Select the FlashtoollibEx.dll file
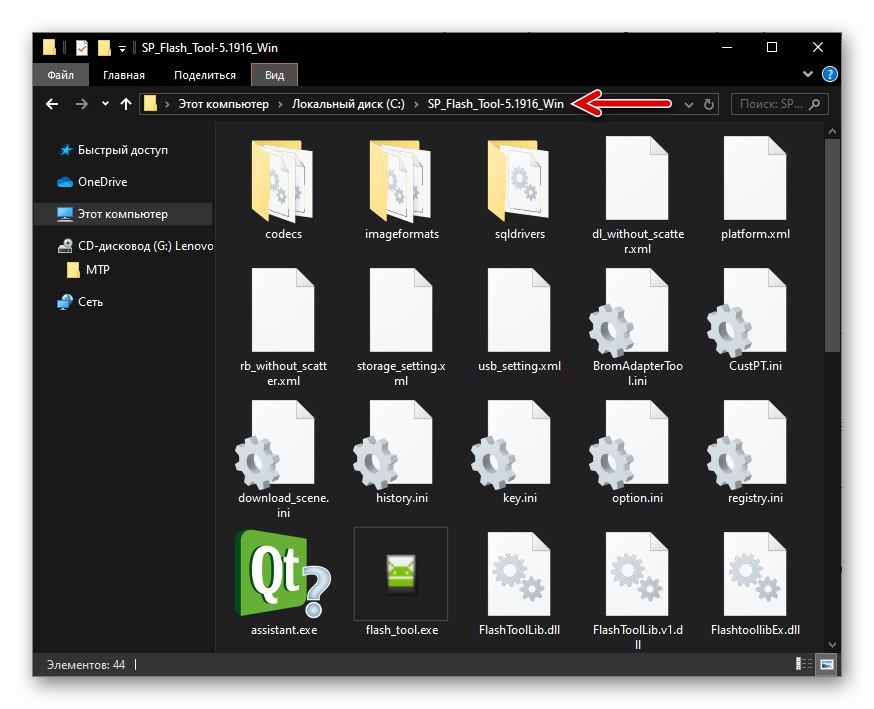This screenshot has width=874, height=709. [755, 584]
